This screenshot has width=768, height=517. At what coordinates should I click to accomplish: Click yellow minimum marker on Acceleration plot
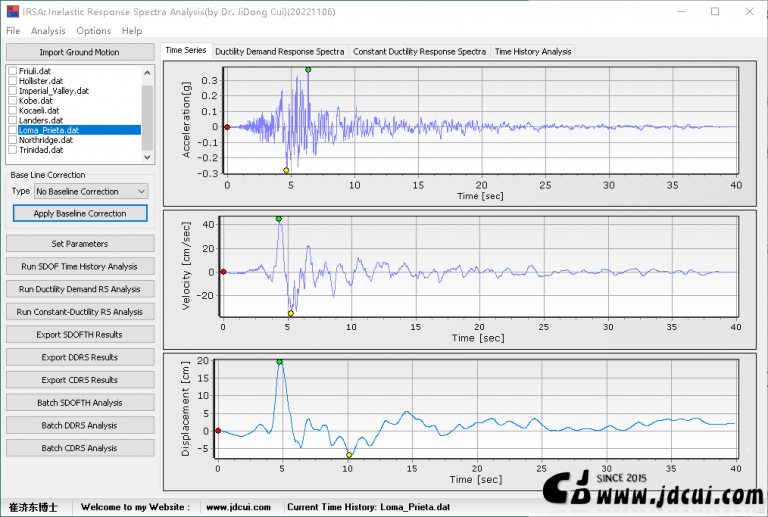pyautogui.click(x=286, y=170)
